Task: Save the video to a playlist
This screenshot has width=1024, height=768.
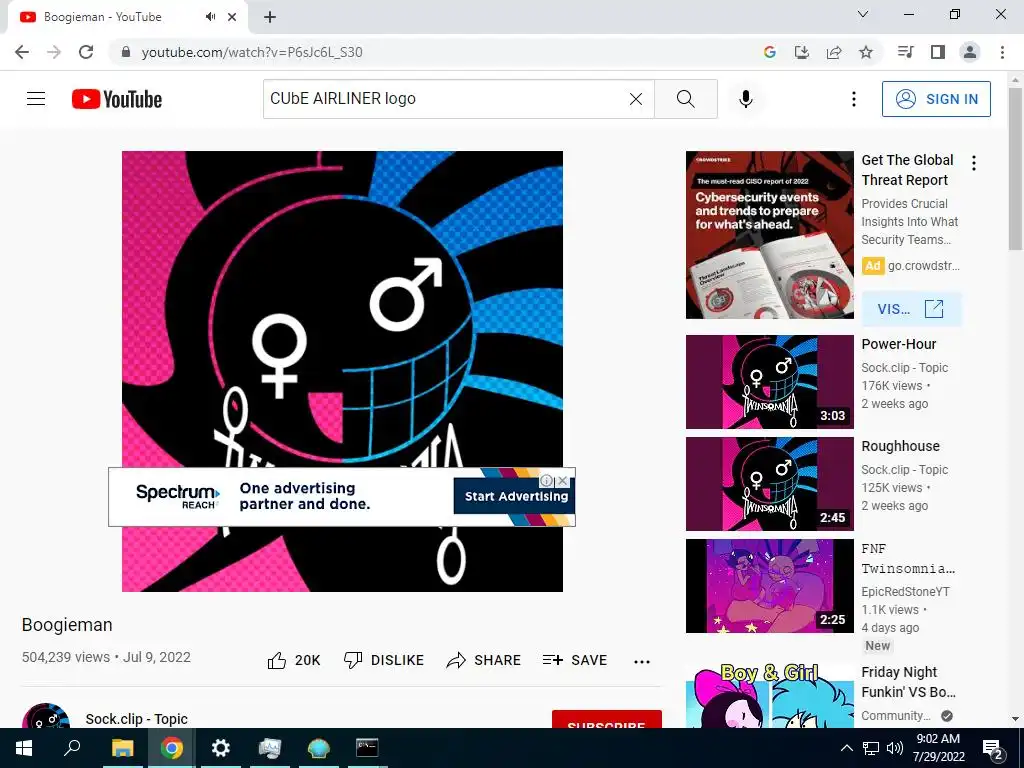Action: [x=575, y=660]
